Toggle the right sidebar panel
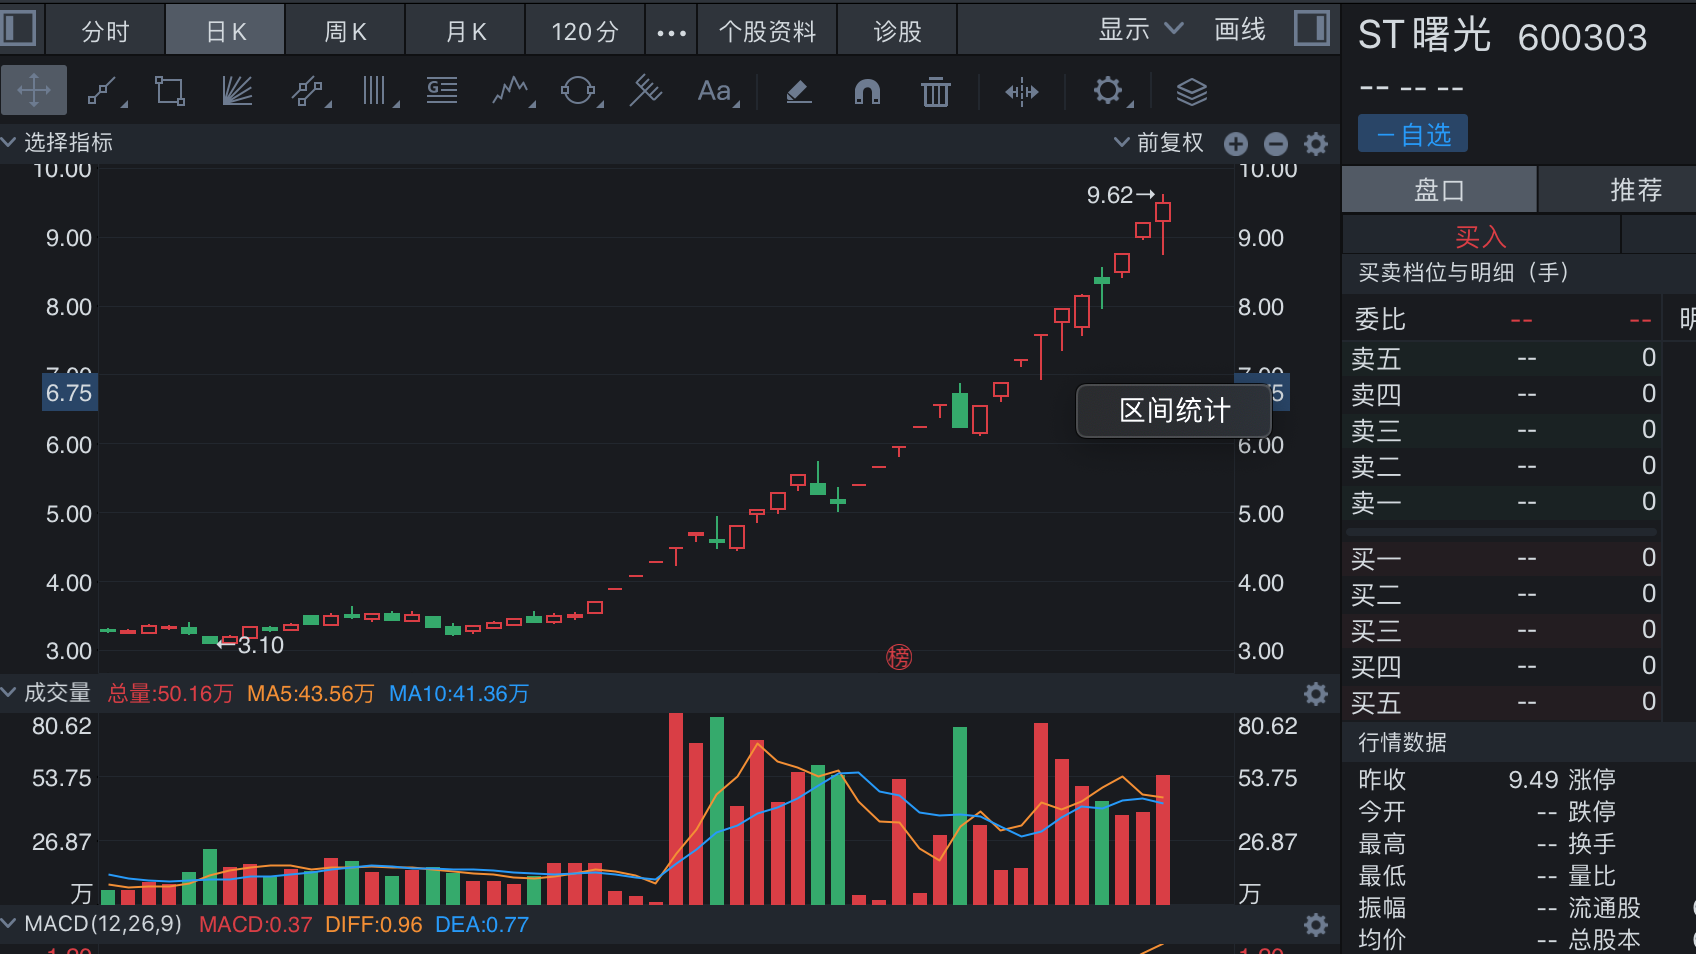1696x954 pixels. [x=1311, y=28]
